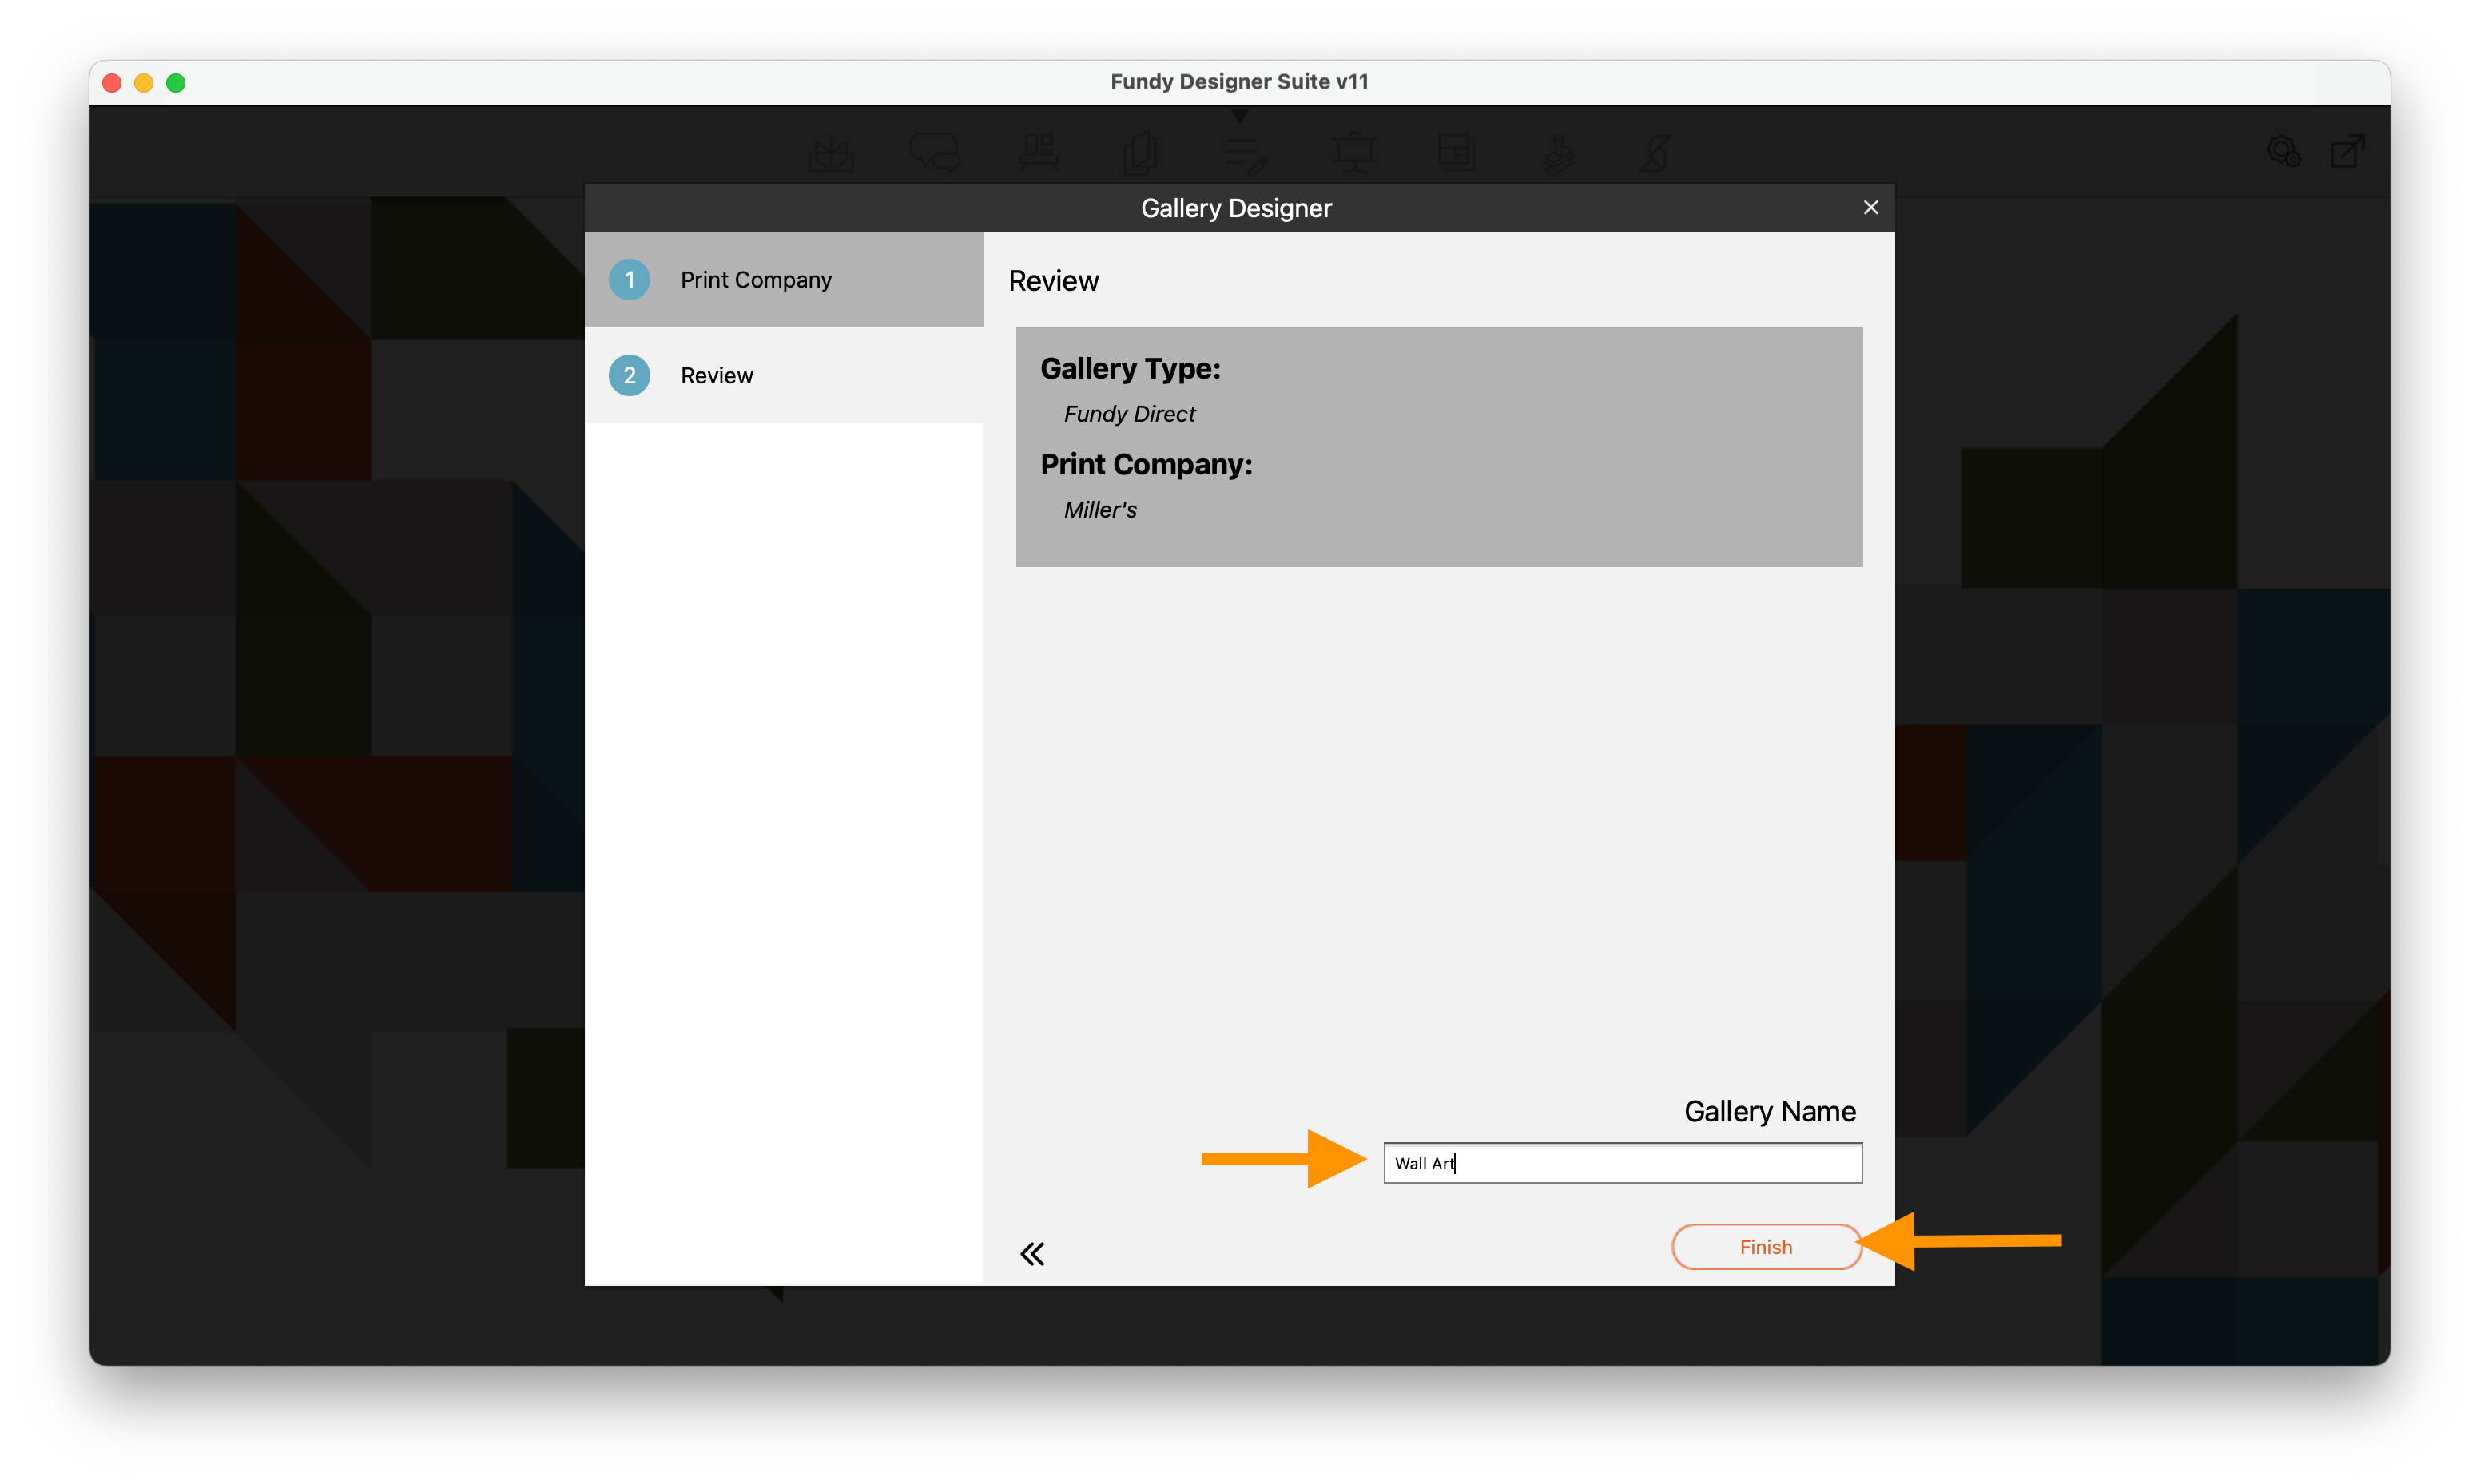Viewport: 2480px width, 1484px height.
Task: Click the step 1 circle badge
Action: 629,280
